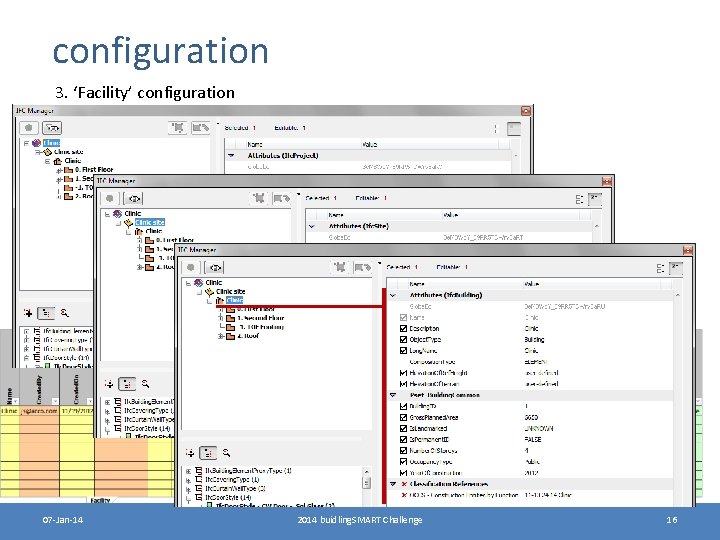Image resolution: width=720 pixels, height=540 pixels.
Task: Click the plus-arrow icon above the type list in front window
Action: coord(190,453)
